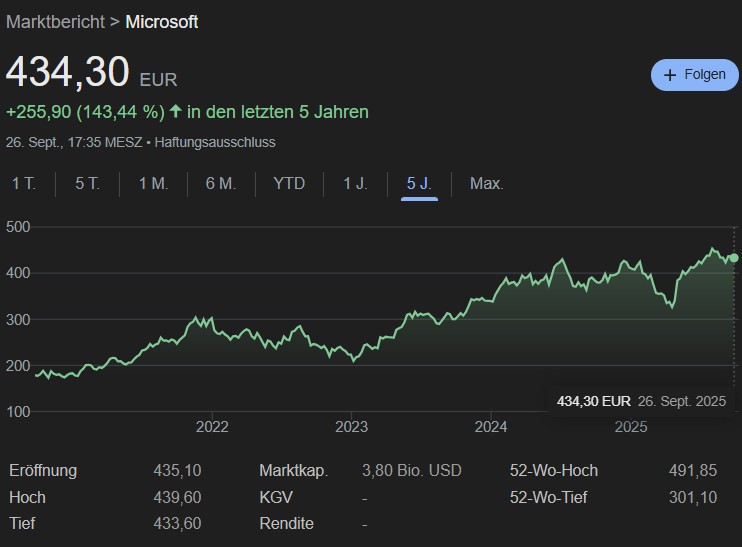Open the Haftungsausschluss disclaimer link

coord(215,142)
